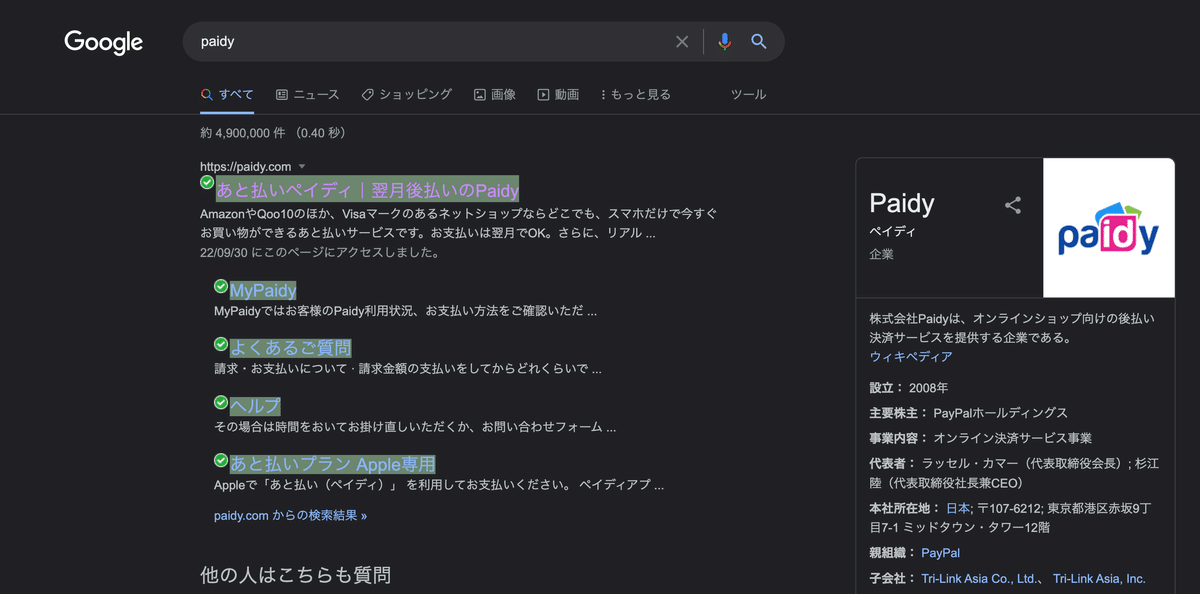Click the 日本 link under 本社所在地
The image size is (1200, 594).
tap(958, 508)
